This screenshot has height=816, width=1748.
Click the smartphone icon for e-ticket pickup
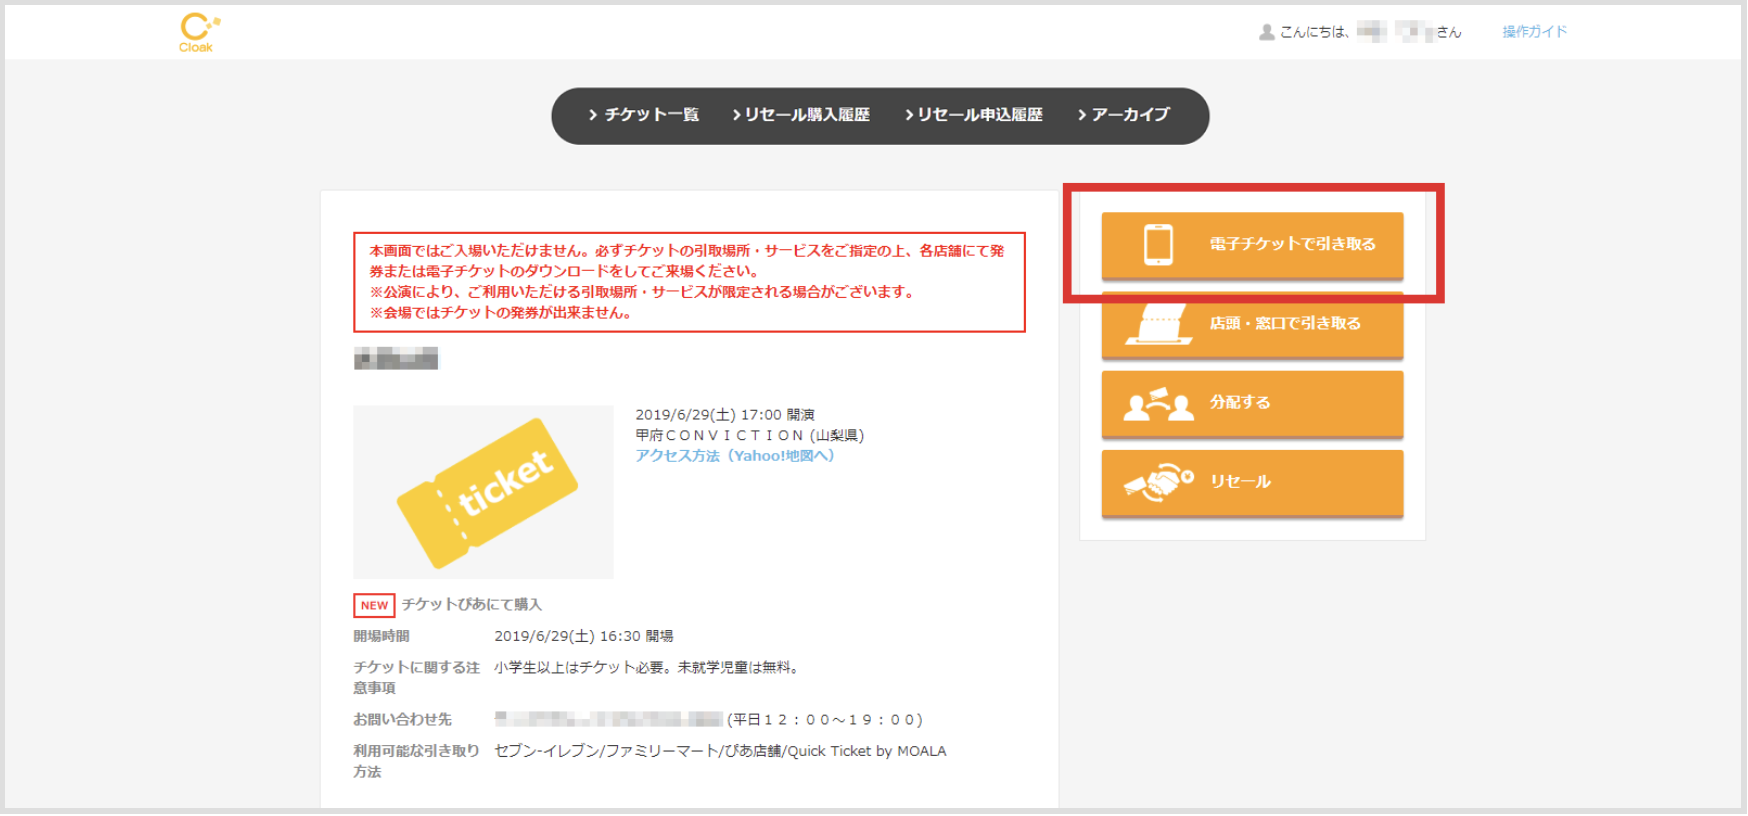click(x=1158, y=245)
